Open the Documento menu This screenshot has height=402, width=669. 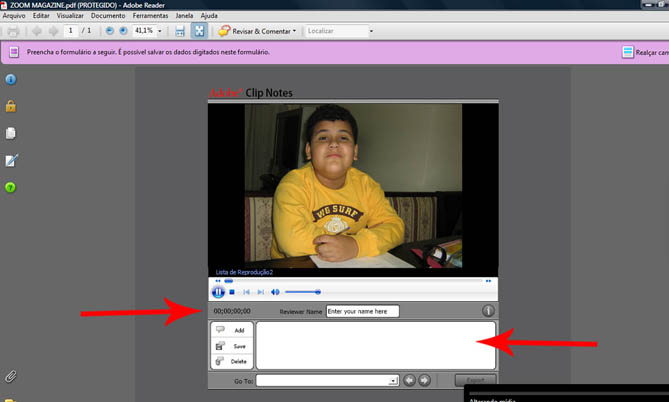(x=108, y=16)
